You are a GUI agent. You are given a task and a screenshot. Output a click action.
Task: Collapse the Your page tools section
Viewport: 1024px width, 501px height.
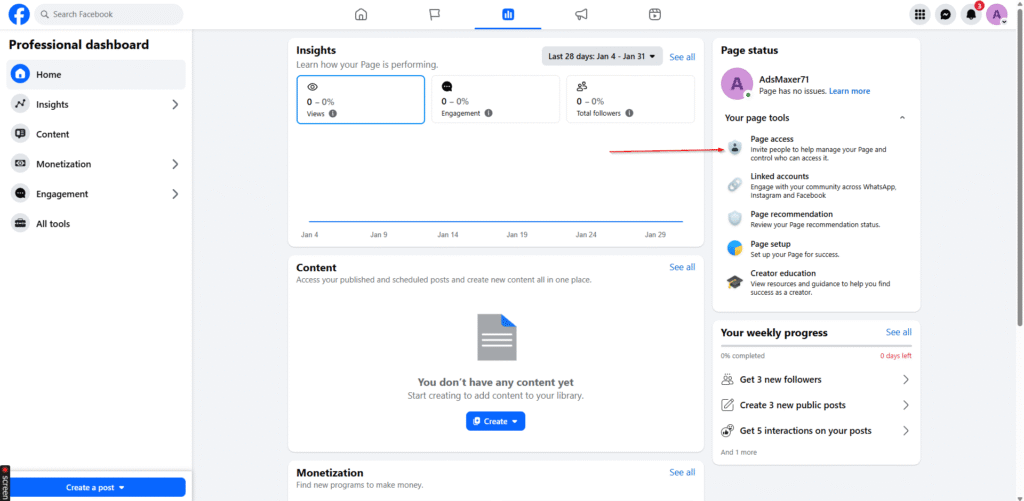click(902, 118)
